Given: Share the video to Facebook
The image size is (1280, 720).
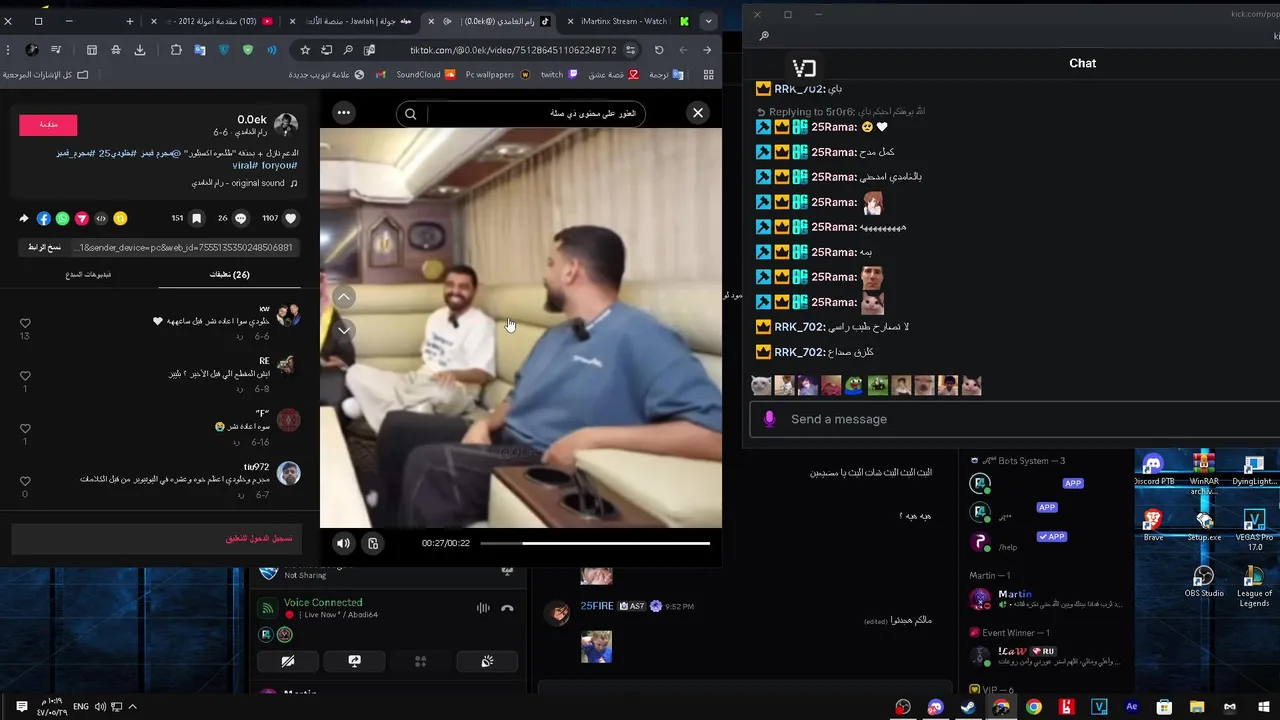Looking at the screenshot, I should (44, 218).
